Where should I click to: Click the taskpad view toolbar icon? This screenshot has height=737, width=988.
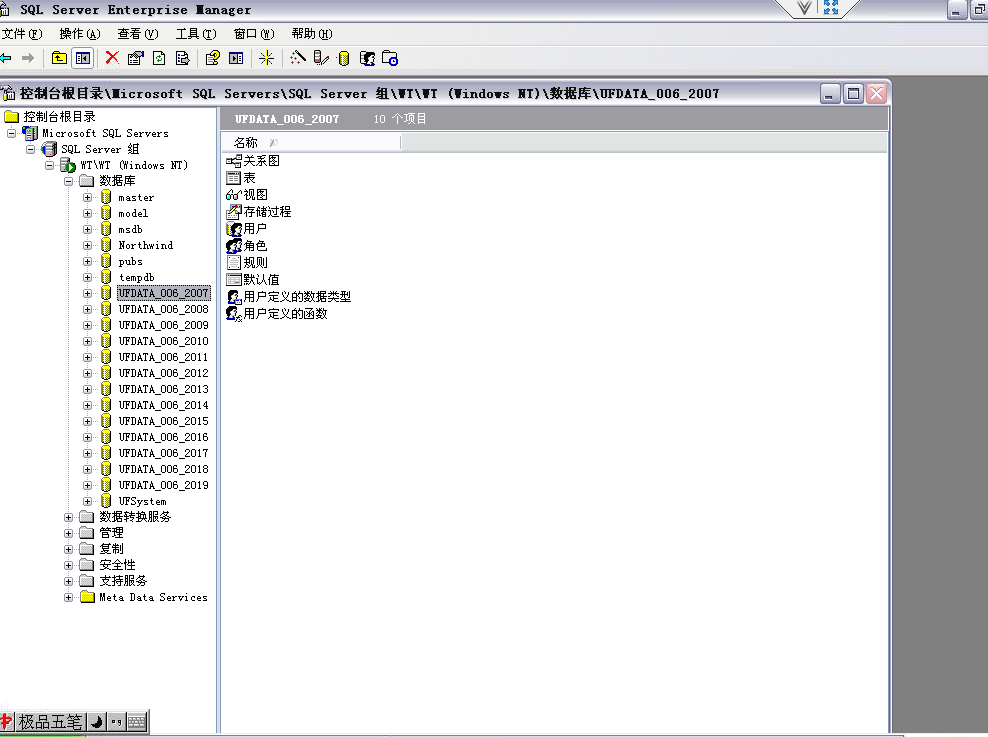click(x=236, y=59)
